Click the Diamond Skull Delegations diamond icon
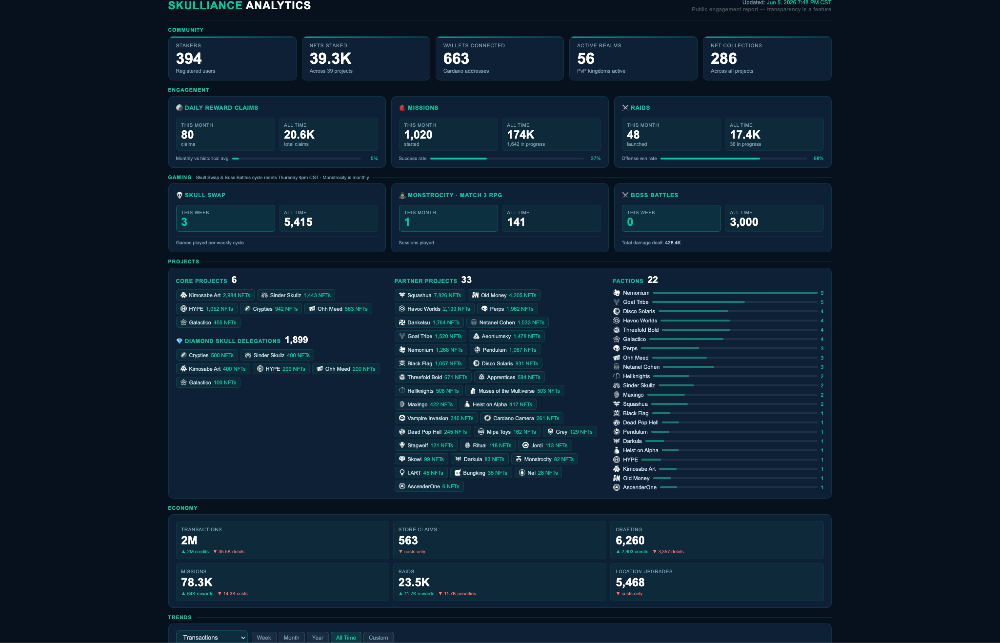This screenshot has width=1000, height=643. pos(179,341)
